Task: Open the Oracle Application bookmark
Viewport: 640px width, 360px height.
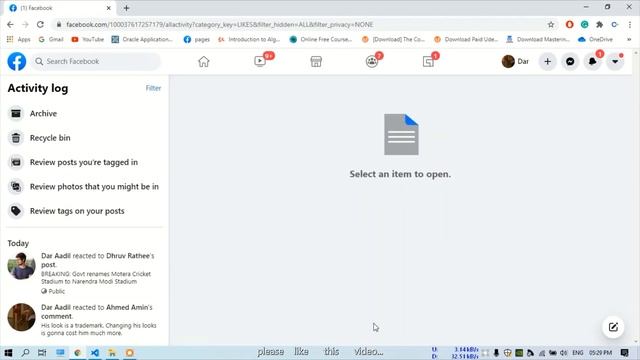Action: 142,39
